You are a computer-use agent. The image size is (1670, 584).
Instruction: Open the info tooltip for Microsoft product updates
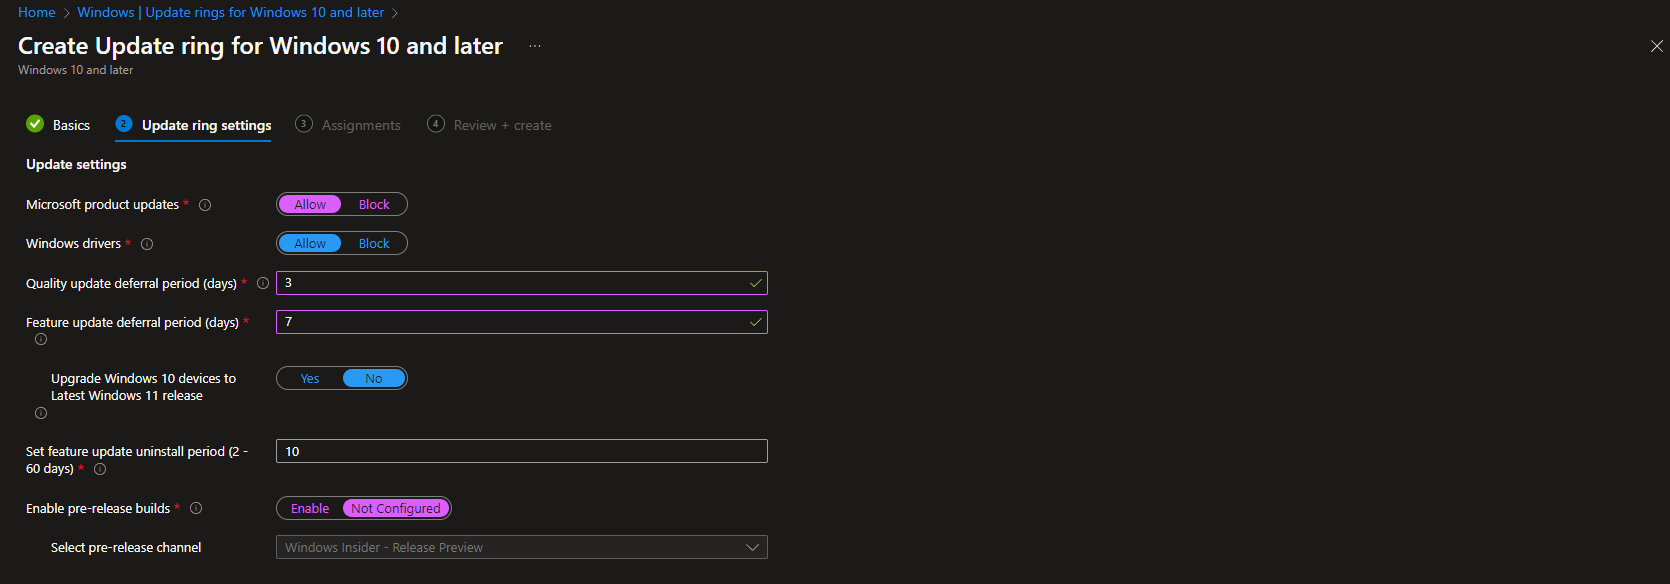click(205, 204)
